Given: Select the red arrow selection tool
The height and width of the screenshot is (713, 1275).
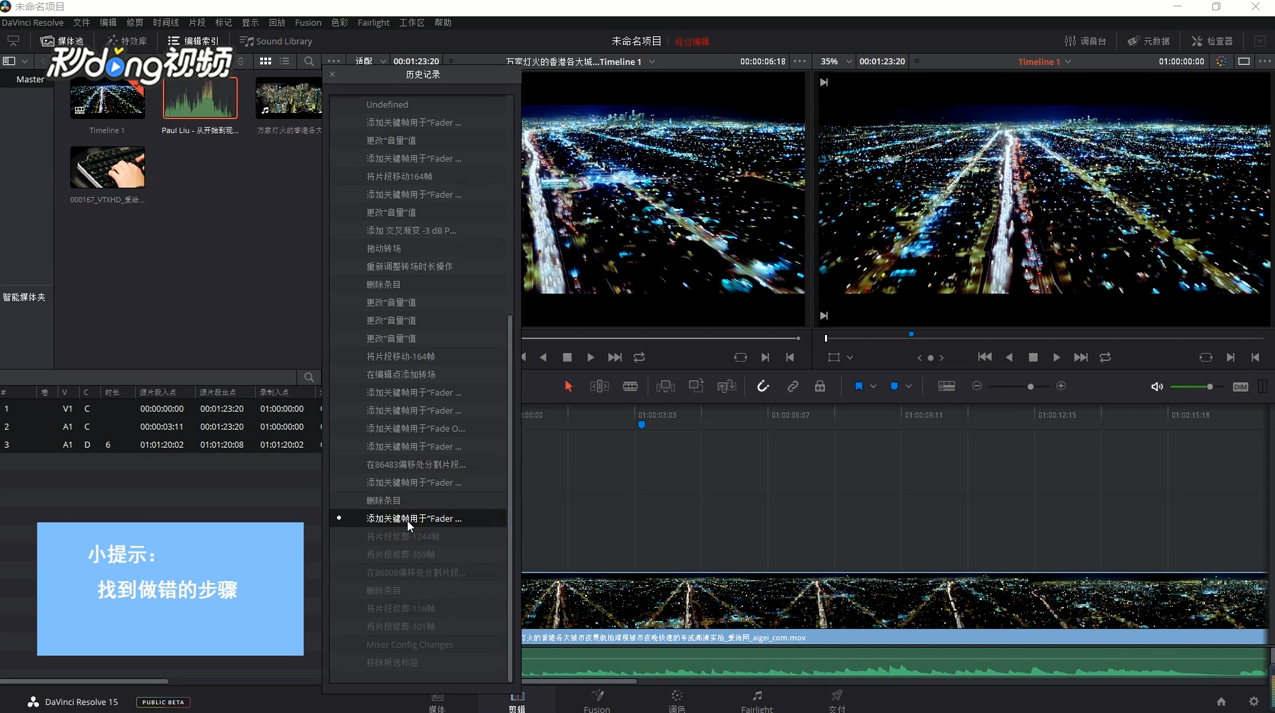Looking at the screenshot, I should tap(568, 387).
